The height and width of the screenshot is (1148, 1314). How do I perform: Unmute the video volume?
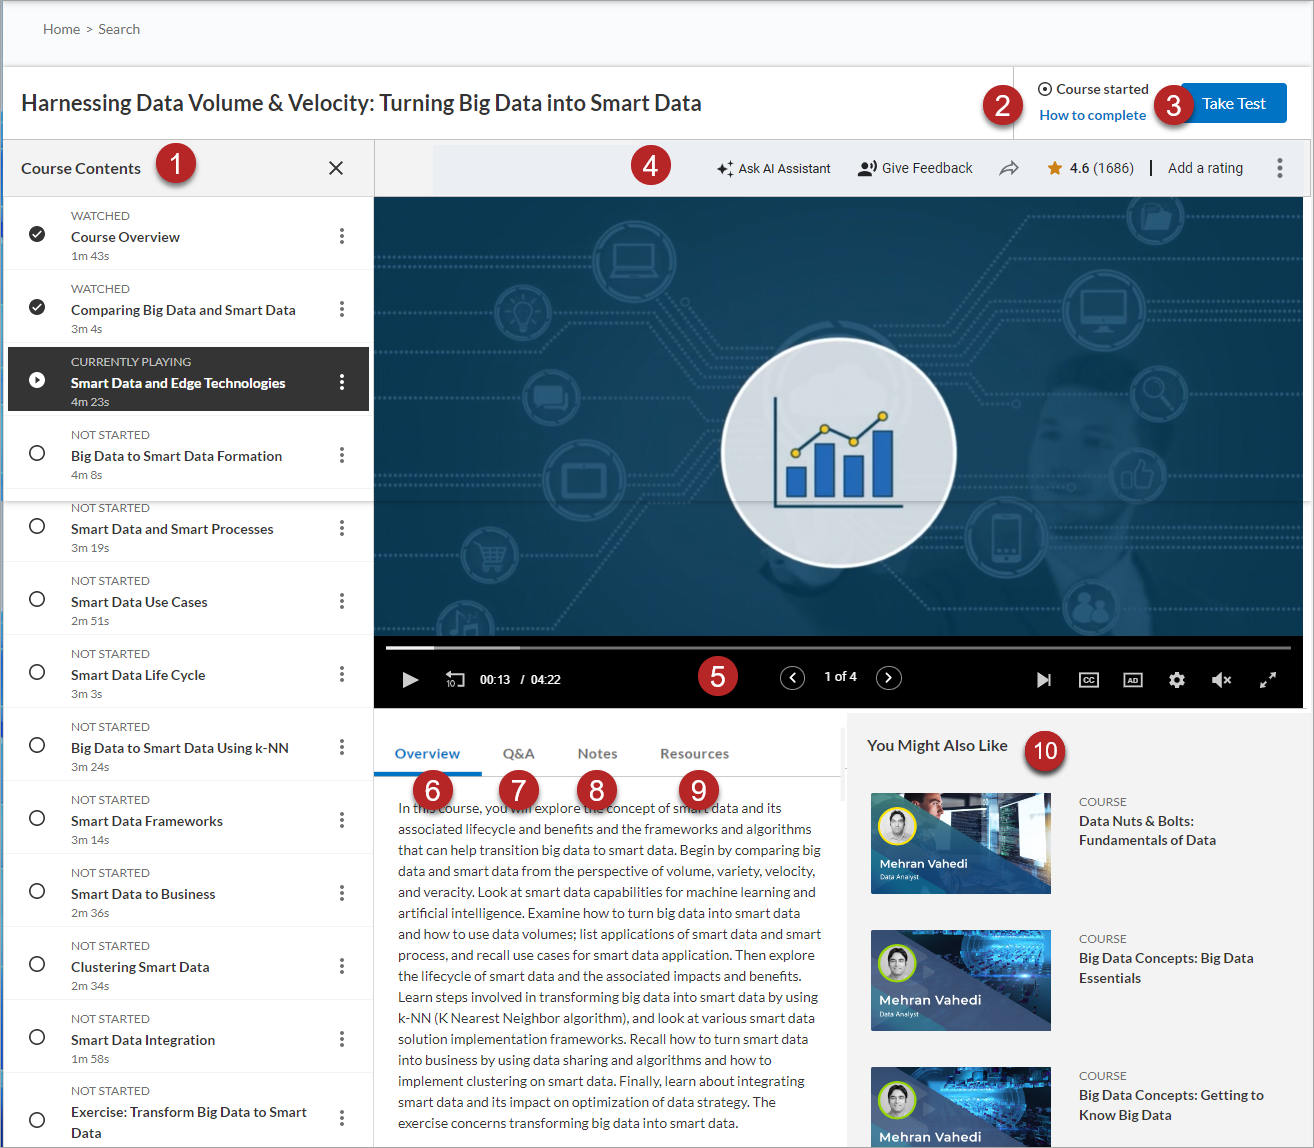tap(1221, 680)
